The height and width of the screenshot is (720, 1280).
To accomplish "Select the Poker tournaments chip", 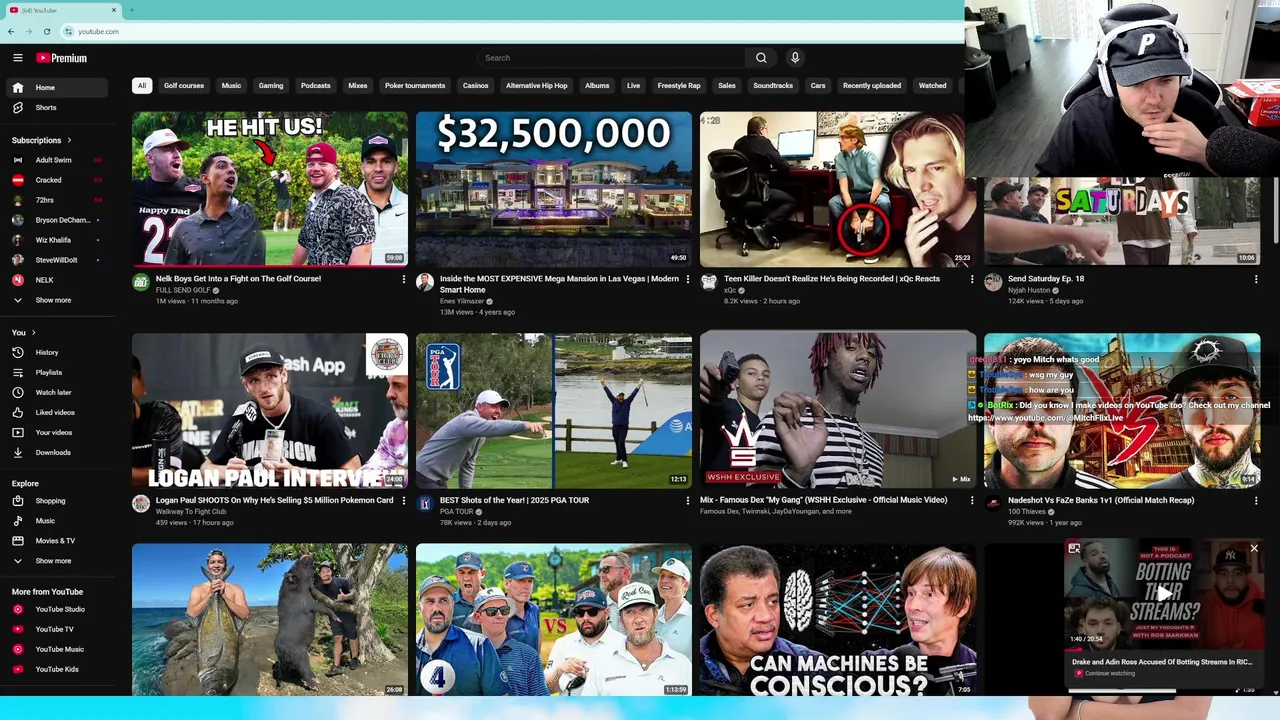I will pos(415,86).
